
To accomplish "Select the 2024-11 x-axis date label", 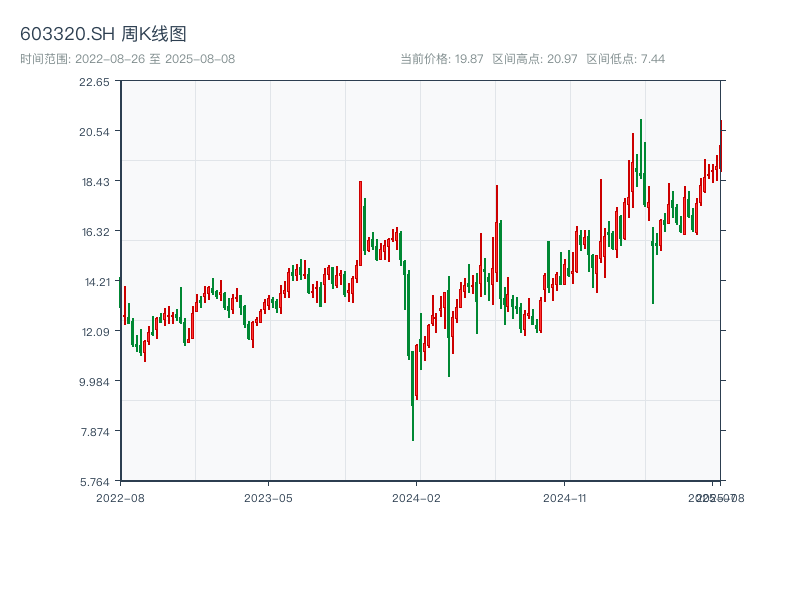I will click(564, 497).
